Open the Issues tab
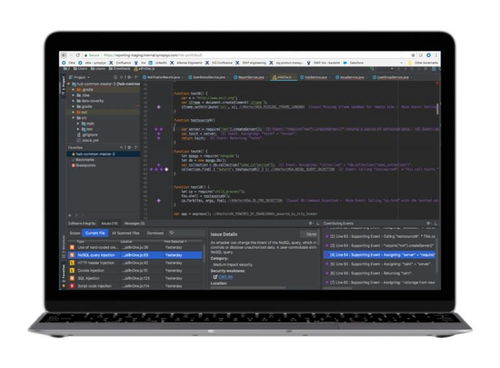500x368 pixels. coord(109,223)
